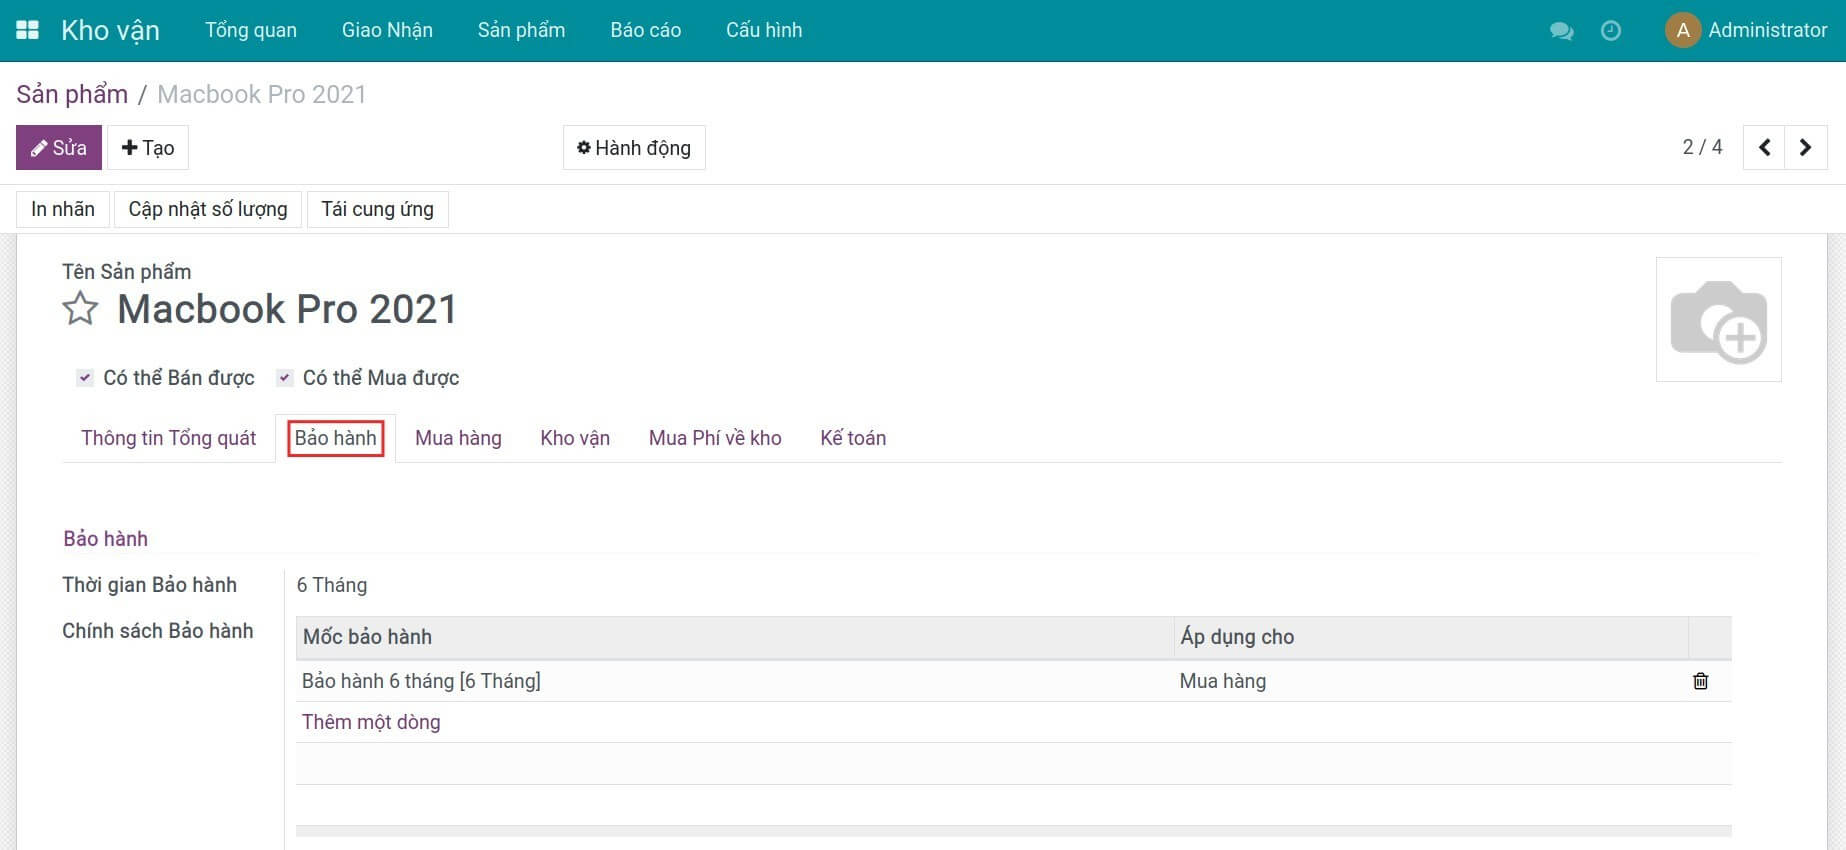The image size is (1846, 850).
Task: Switch to the 'Kho vận' tab
Action: tap(575, 438)
